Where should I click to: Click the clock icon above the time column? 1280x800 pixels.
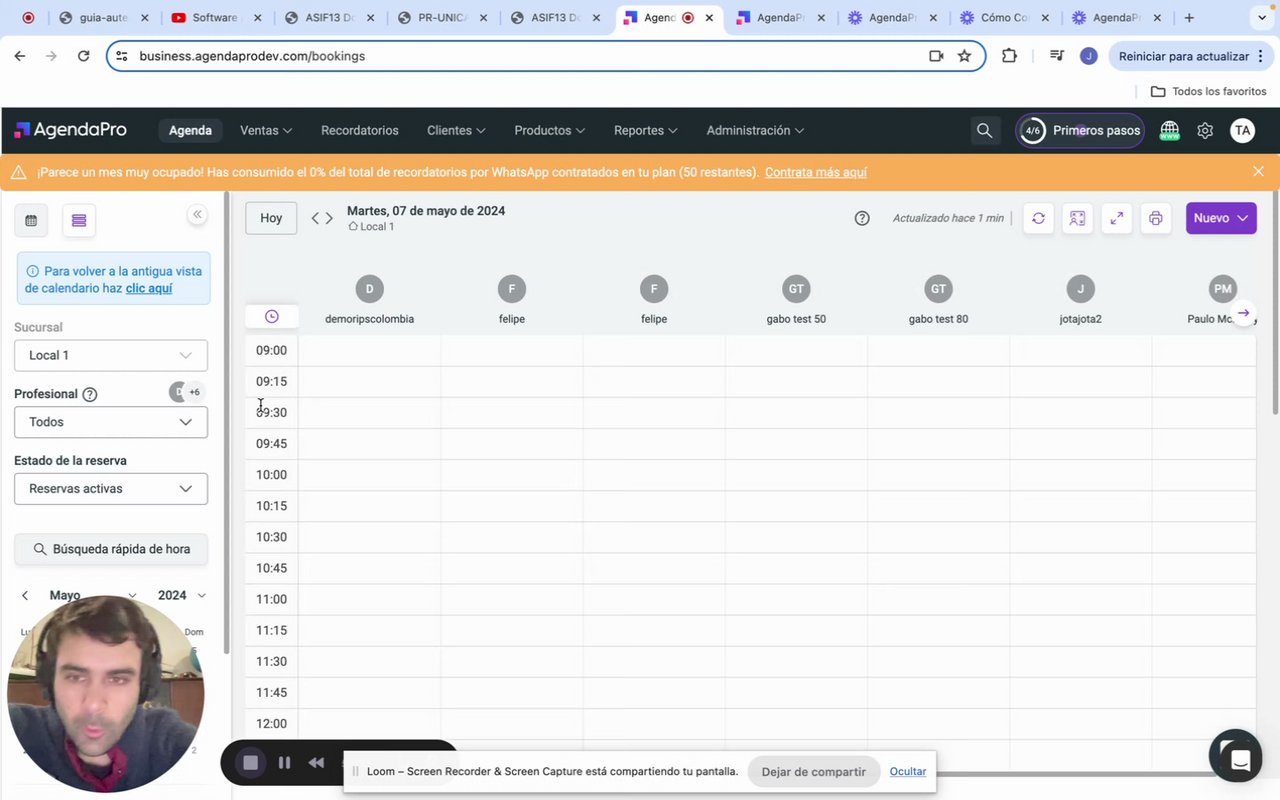(272, 316)
